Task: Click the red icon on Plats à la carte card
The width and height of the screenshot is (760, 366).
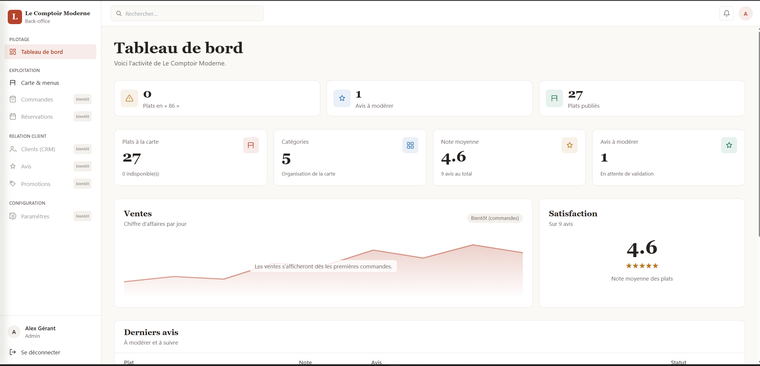Action: pos(251,145)
